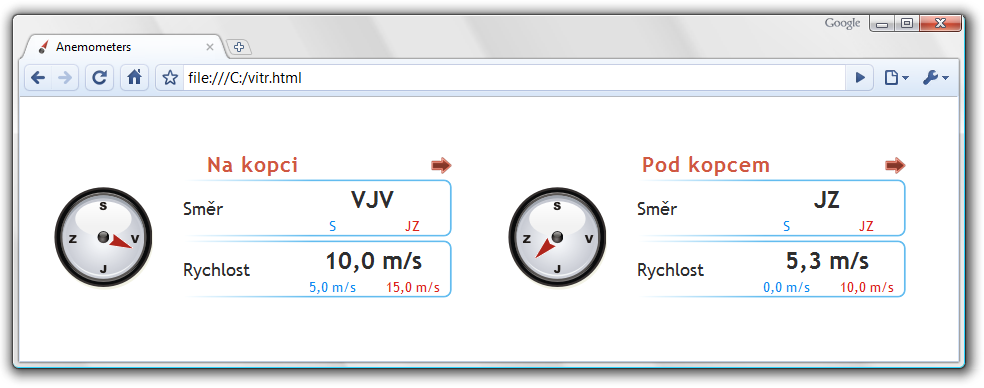Click the Pod kopcem heading

706,165
